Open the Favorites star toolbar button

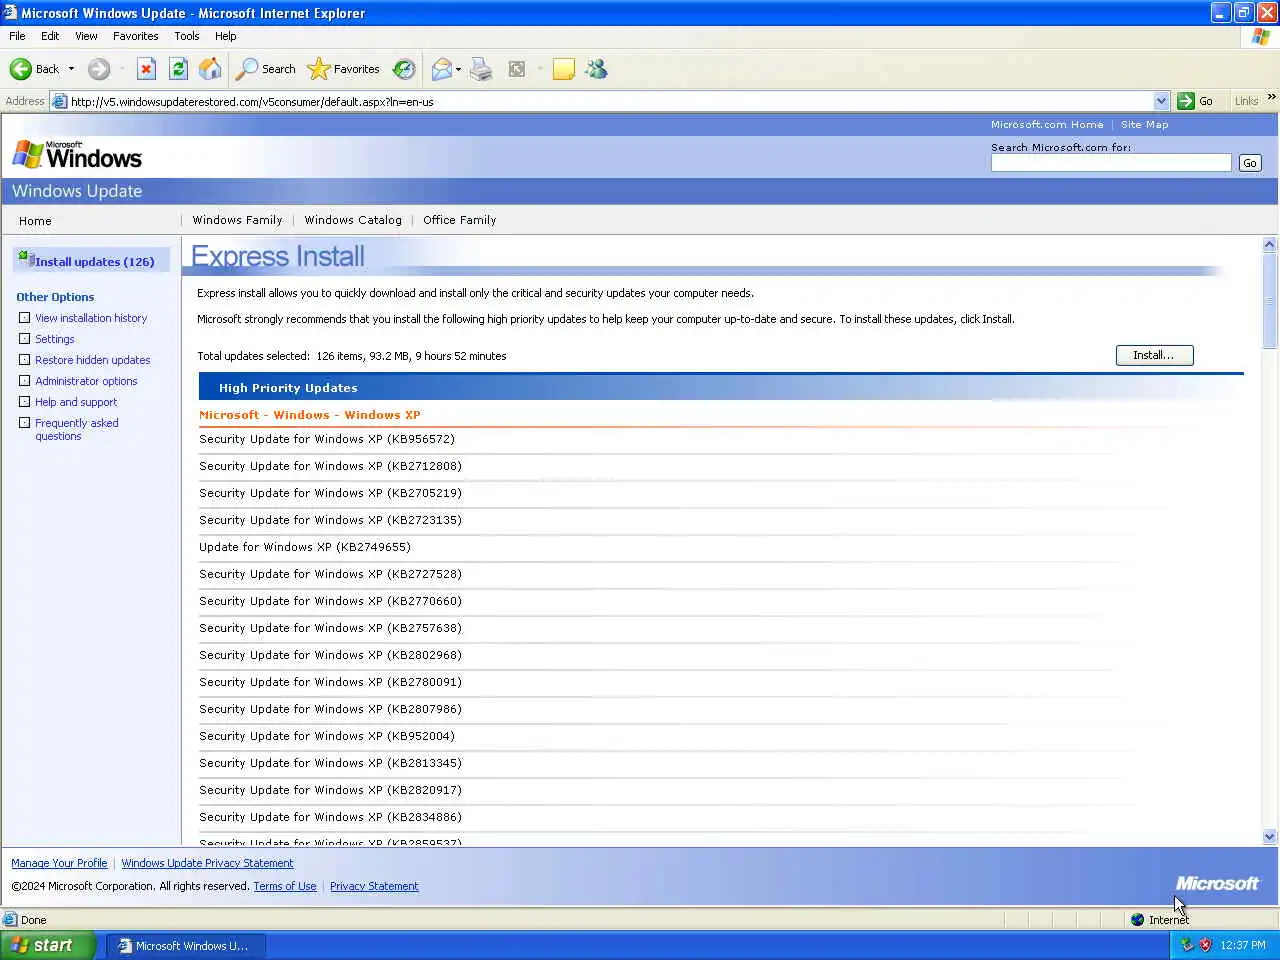click(x=344, y=69)
